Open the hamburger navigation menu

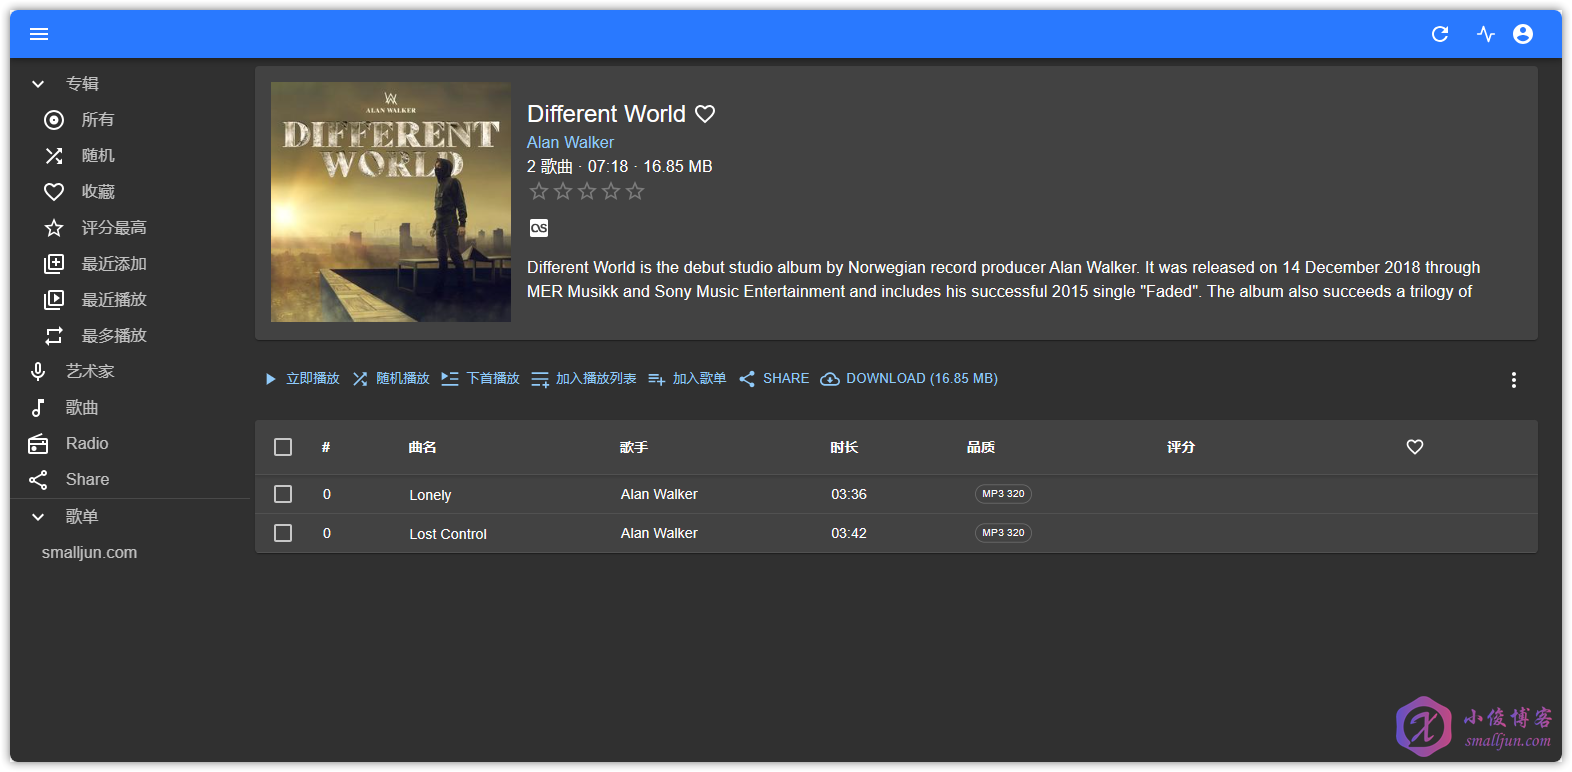39,34
